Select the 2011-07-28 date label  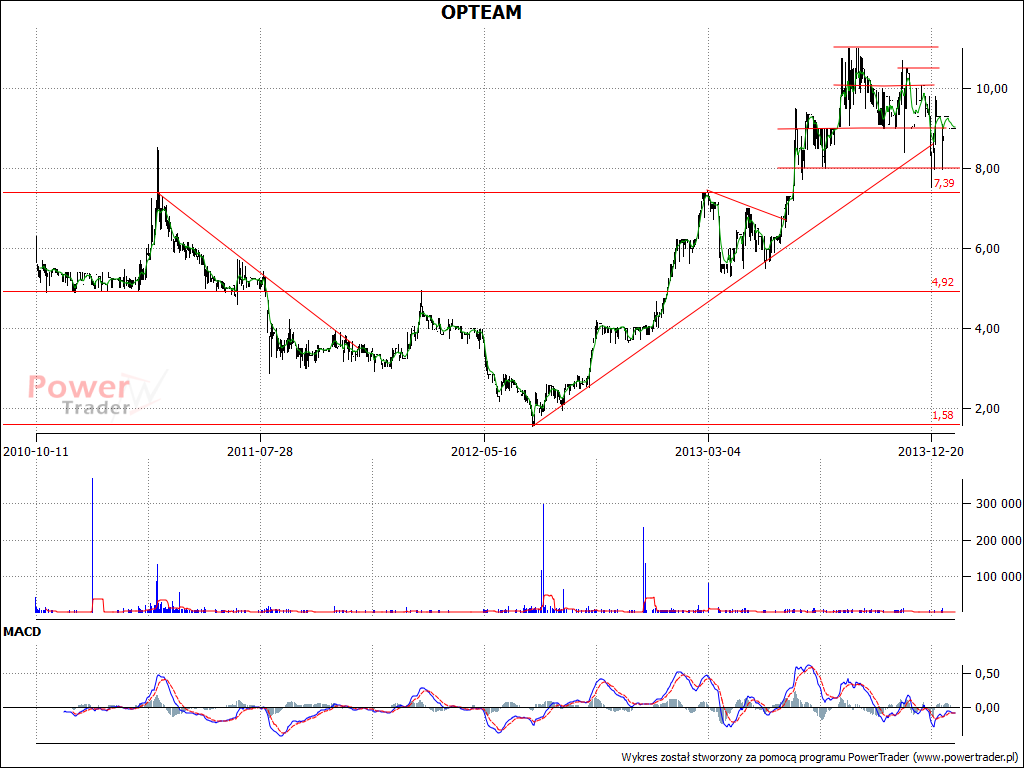click(260, 451)
